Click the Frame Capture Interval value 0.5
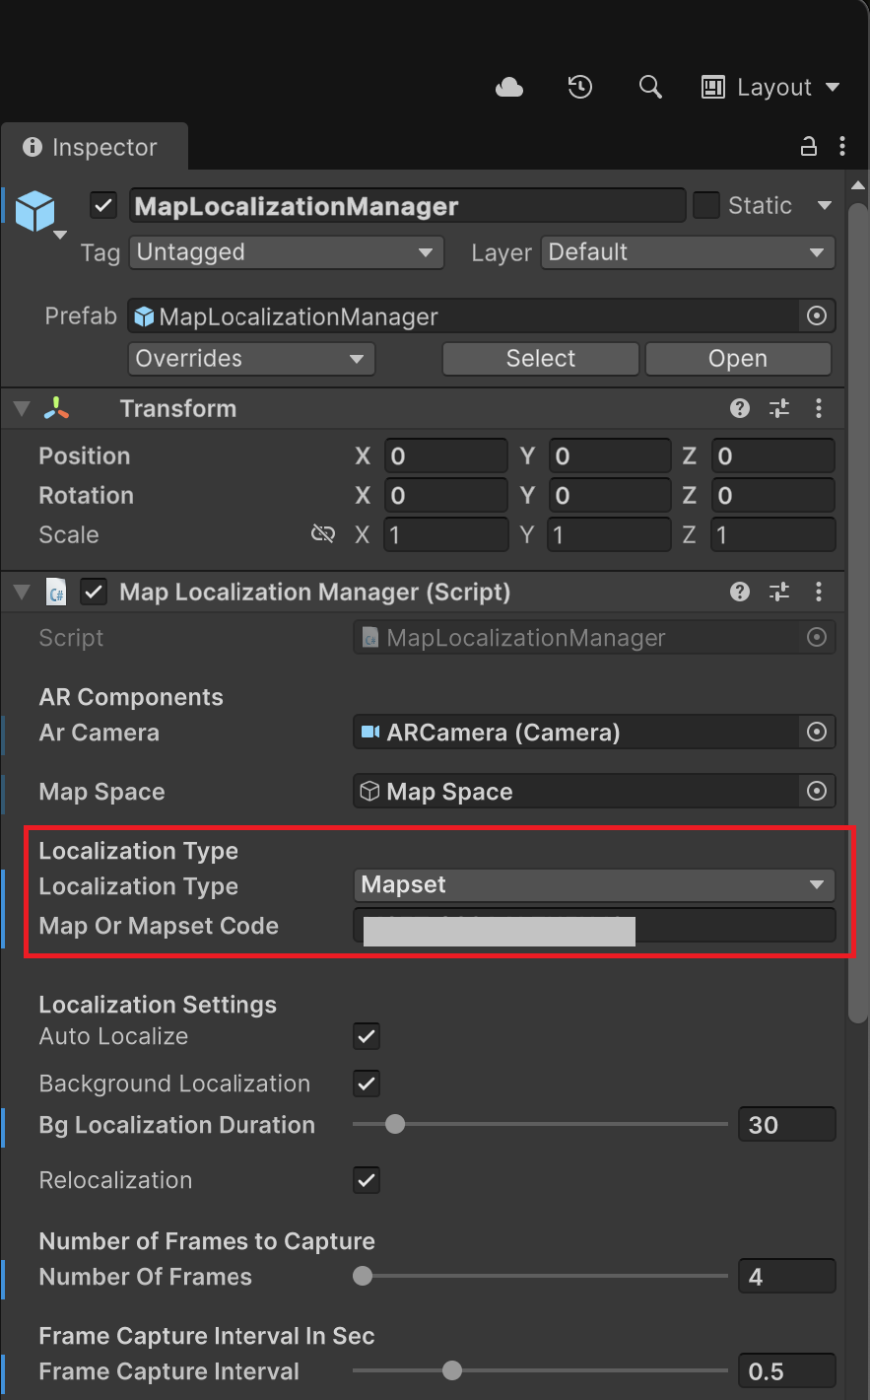Screen dimensions: 870x1400 tap(787, 1371)
